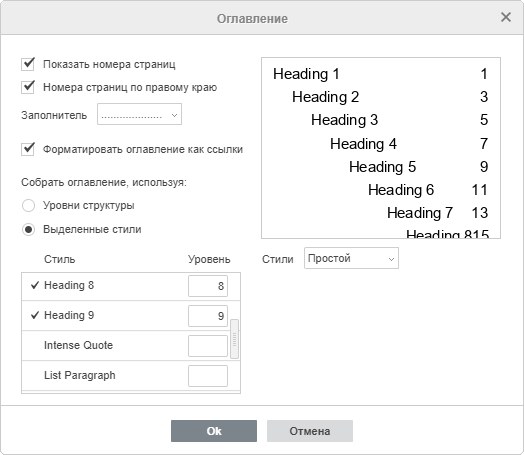Click Heading 3 in the preview

point(345,120)
